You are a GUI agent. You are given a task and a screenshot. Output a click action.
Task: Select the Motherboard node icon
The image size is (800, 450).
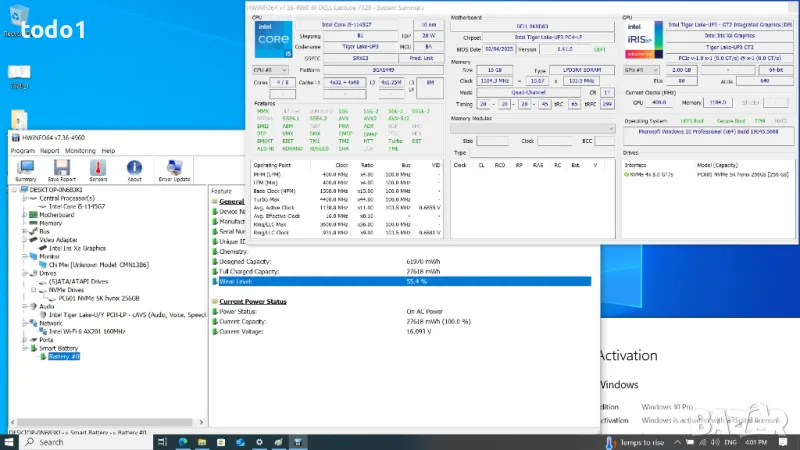(33, 215)
